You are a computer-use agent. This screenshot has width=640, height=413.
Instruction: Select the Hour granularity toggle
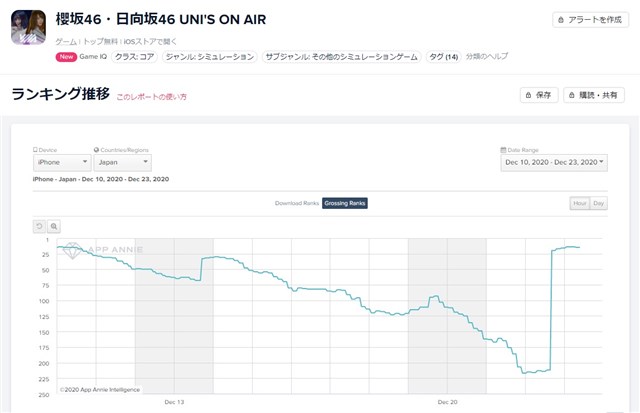(x=580, y=203)
